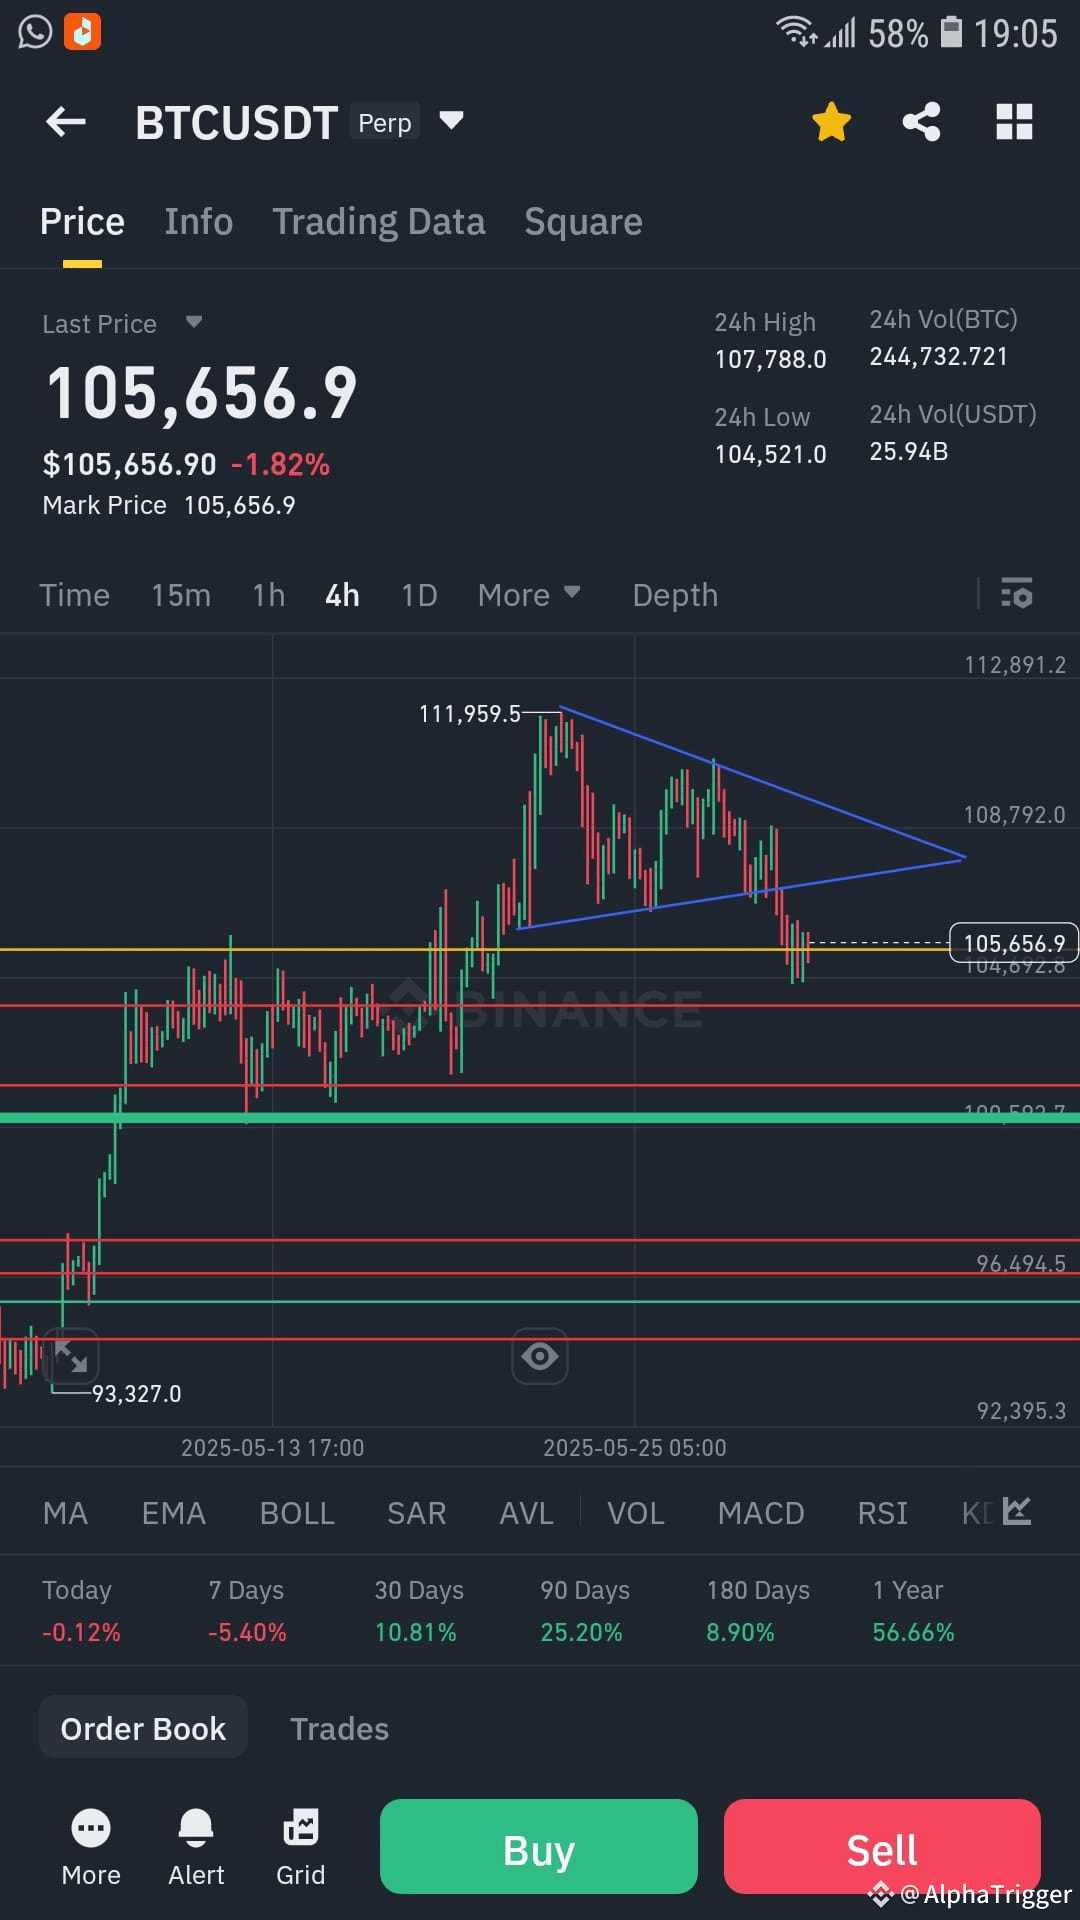Toggle the AVL indicator
1080x1920 pixels.
point(527,1513)
